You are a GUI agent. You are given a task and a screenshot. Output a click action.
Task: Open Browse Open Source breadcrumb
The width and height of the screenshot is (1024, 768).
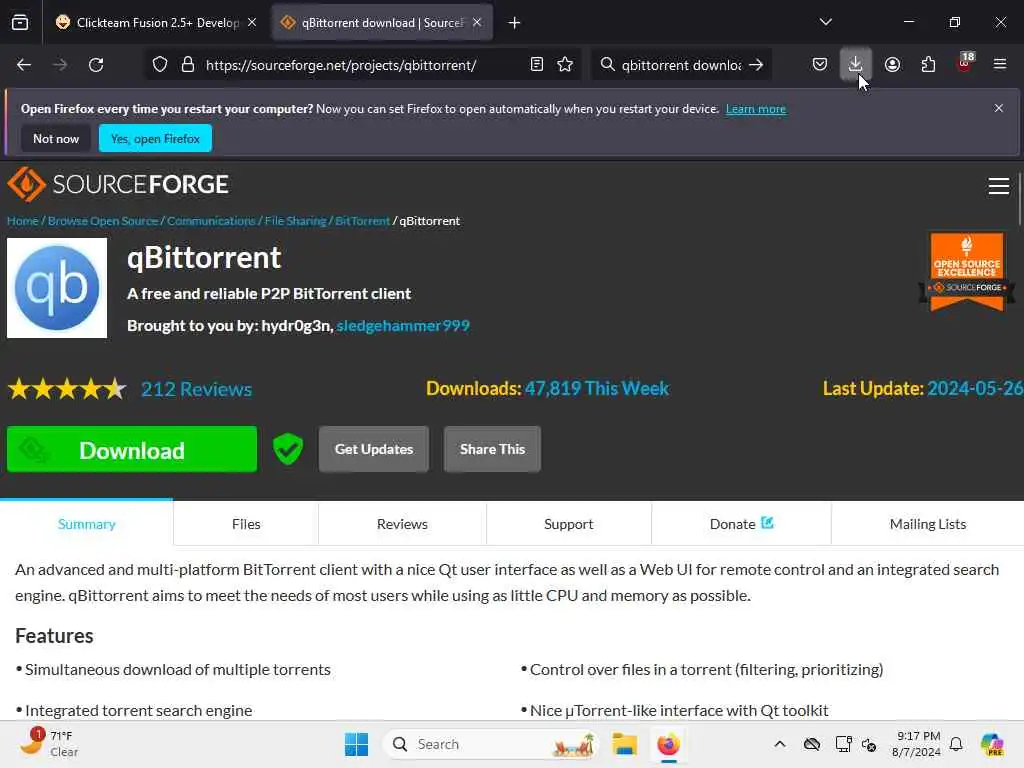103,221
